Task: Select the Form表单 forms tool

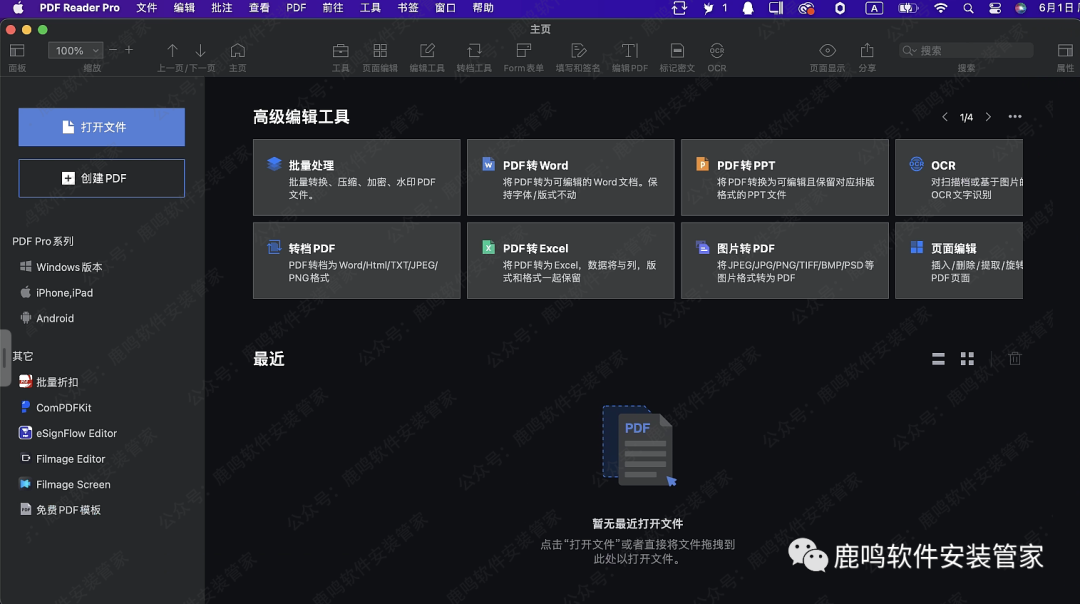Action: [523, 55]
